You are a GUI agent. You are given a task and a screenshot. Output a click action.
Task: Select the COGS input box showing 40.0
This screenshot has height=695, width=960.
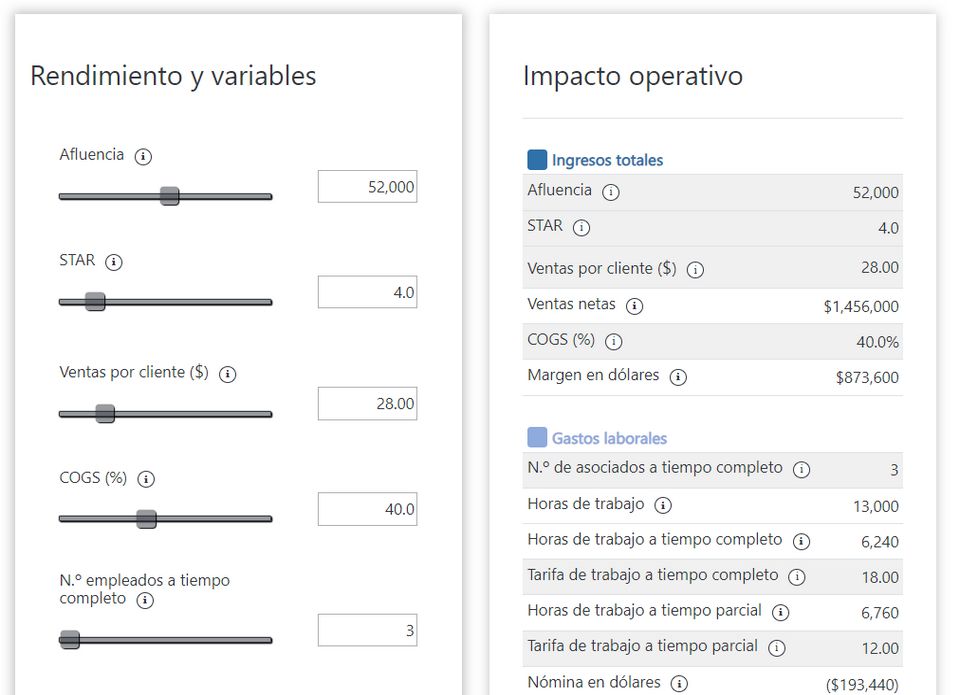(367, 509)
